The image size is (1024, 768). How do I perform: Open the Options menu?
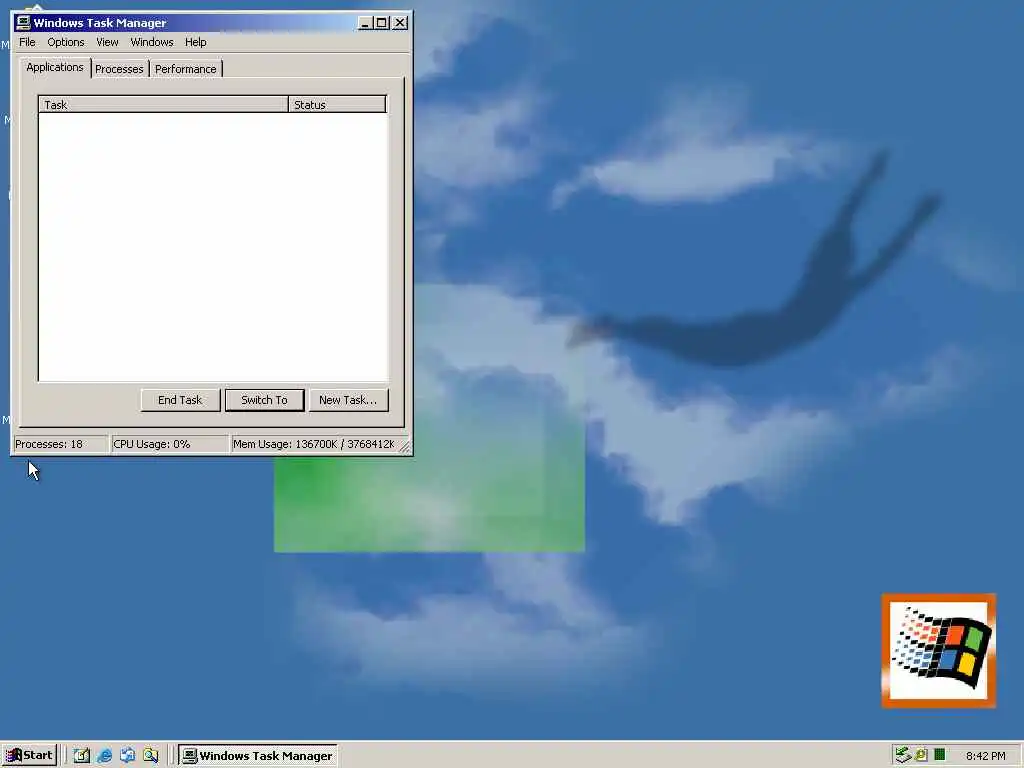(x=65, y=42)
